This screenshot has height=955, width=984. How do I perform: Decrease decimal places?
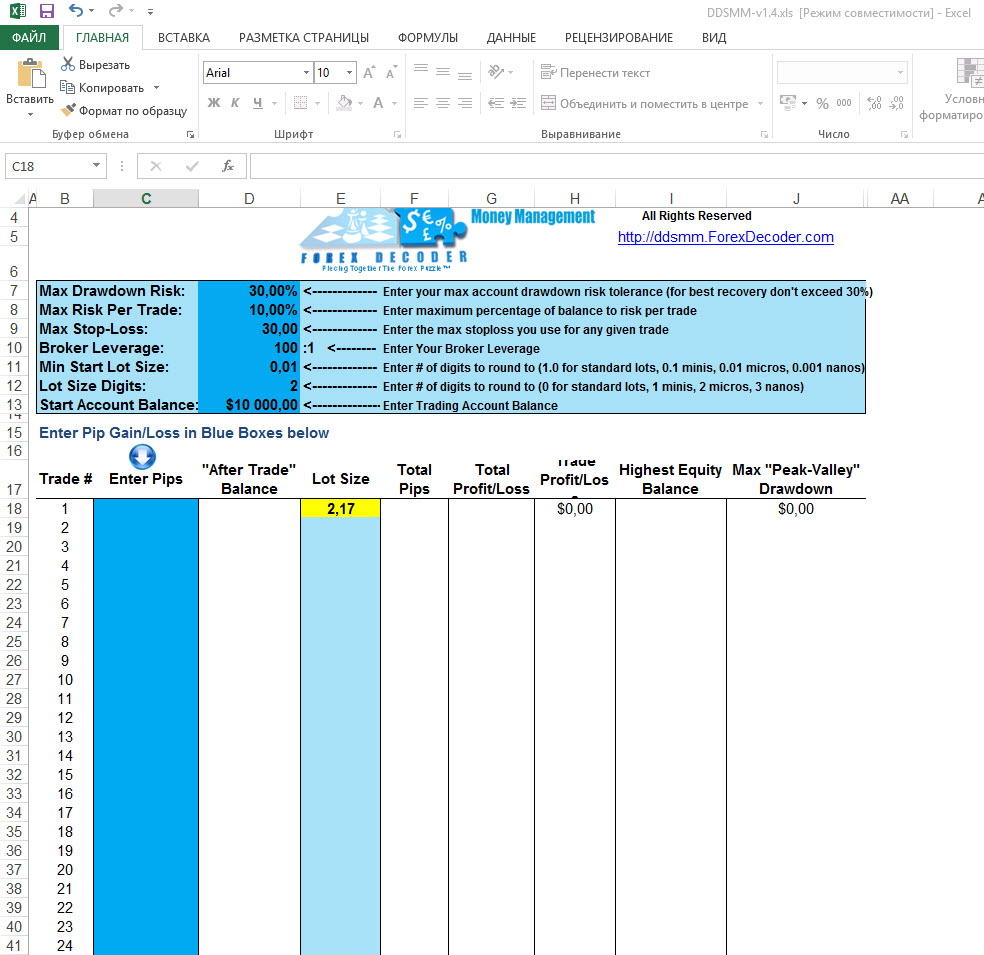coord(897,103)
